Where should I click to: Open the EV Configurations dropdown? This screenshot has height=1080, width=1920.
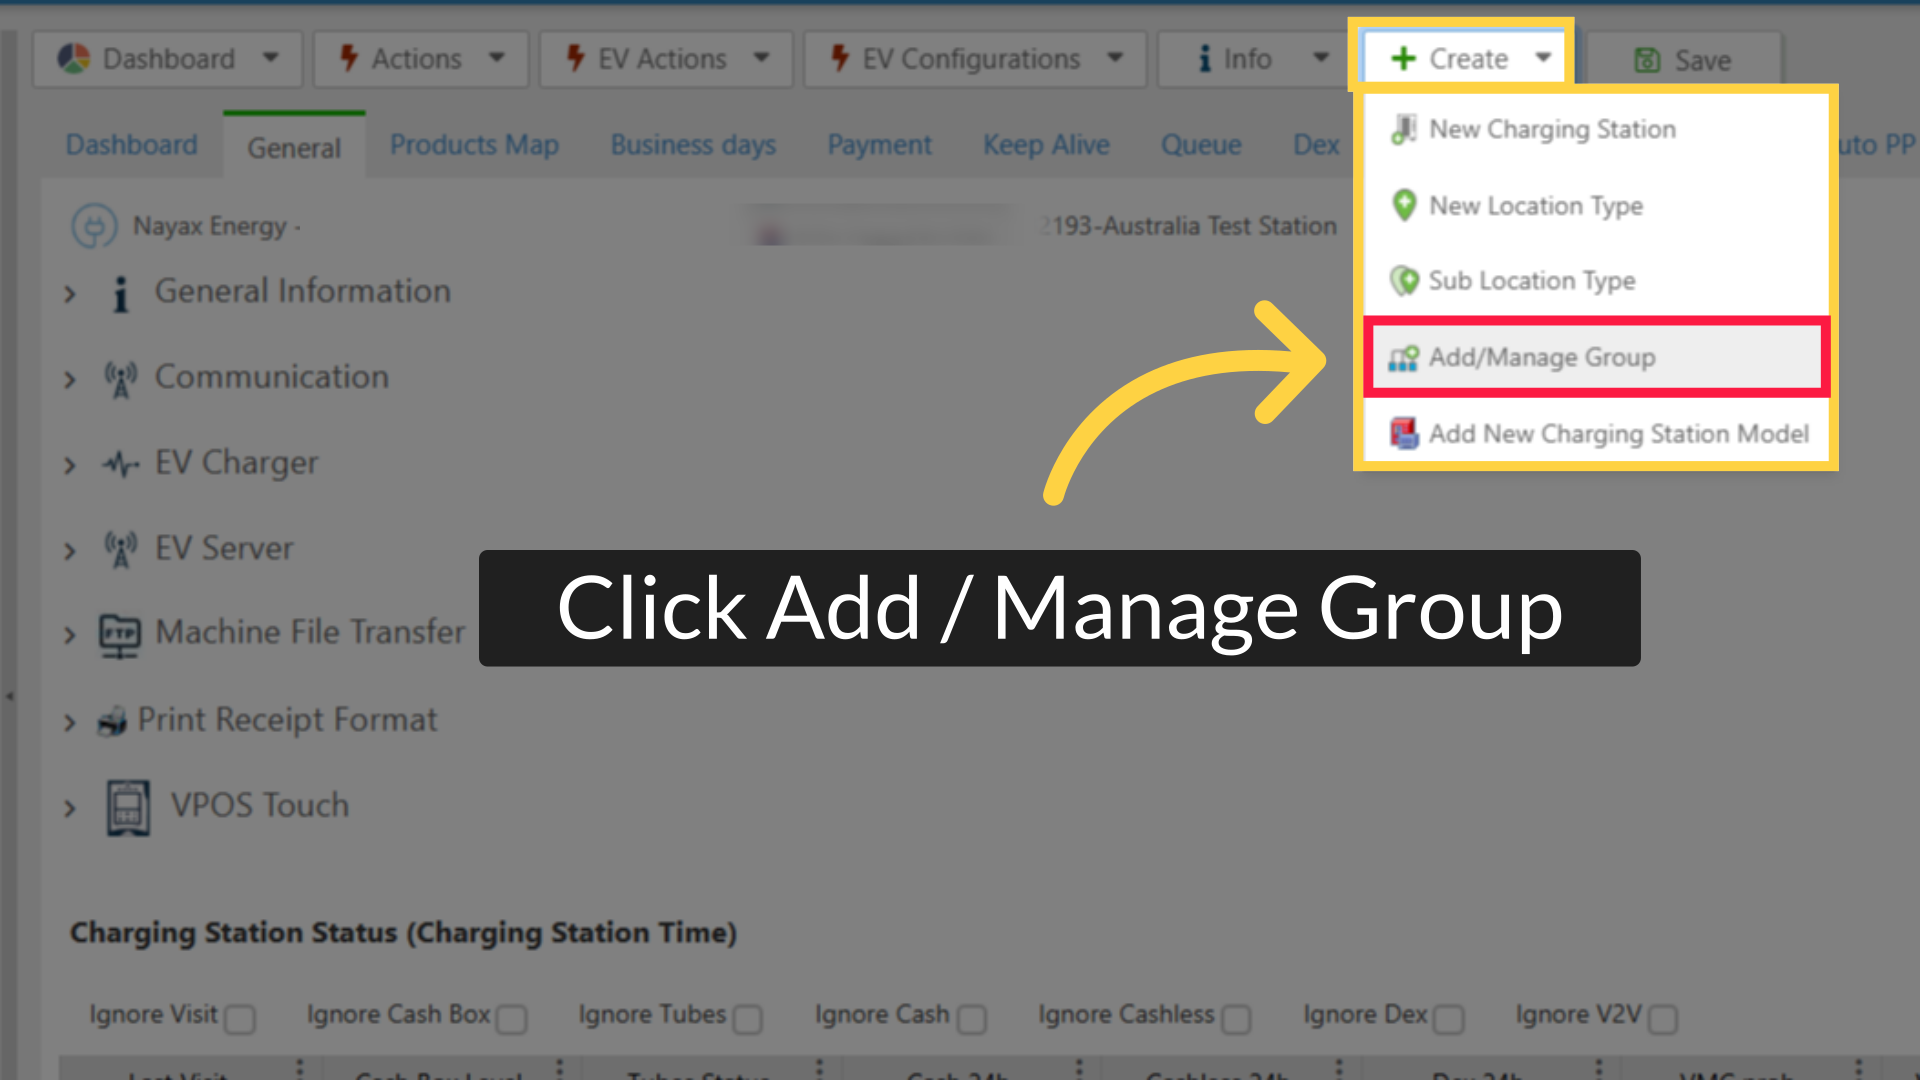975,59
